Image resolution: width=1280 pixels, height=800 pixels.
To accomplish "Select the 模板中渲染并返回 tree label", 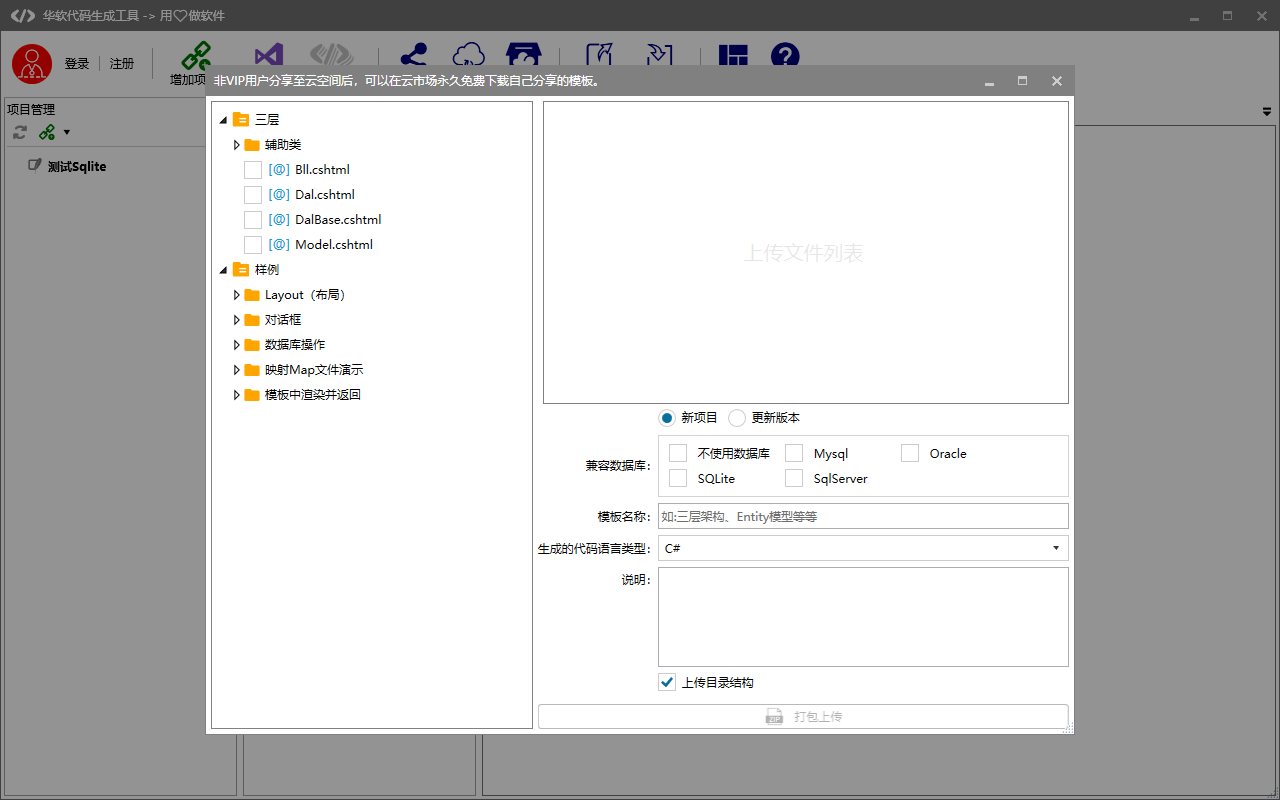I will point(312,395).
